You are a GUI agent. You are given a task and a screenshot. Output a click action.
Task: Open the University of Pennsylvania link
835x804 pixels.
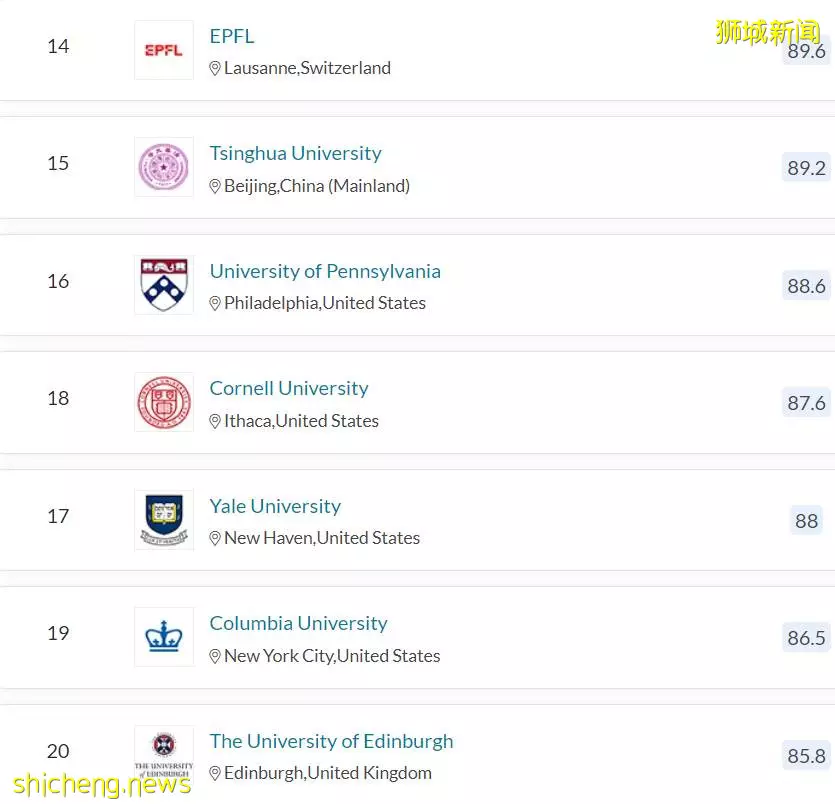(325, 272)
